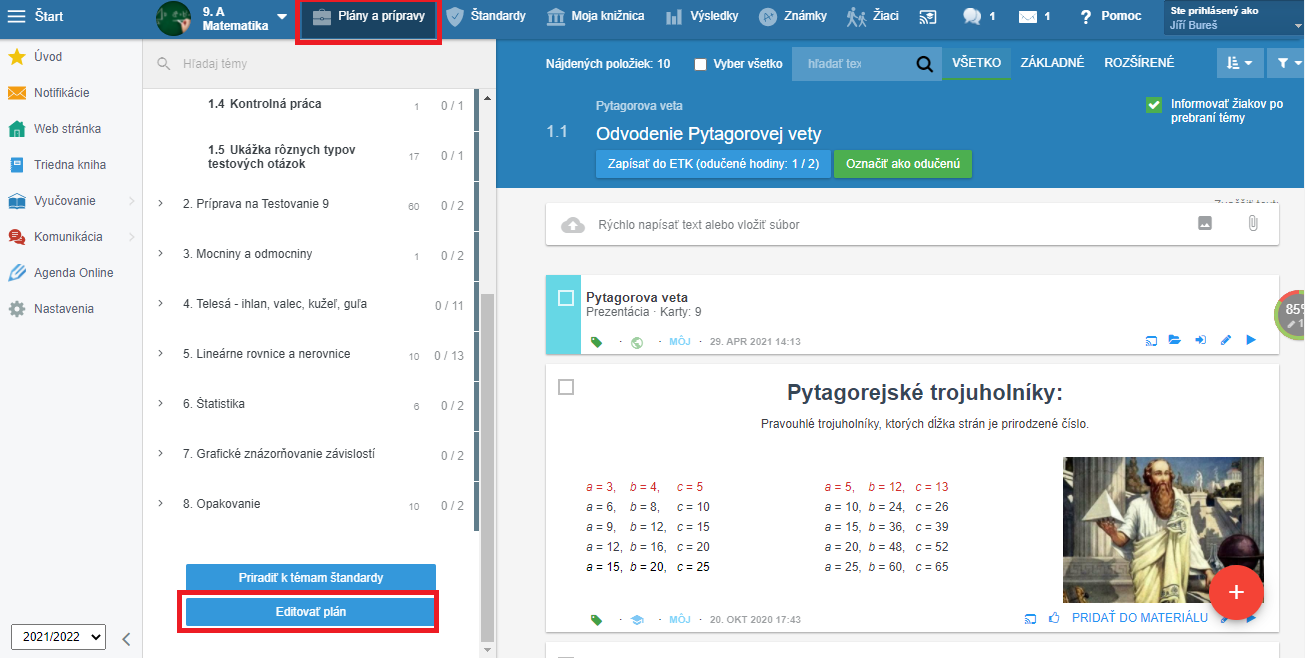Select the Pytagorova veta presentation checkbox
1305x658 pixels.
pyautogui.click(x=566, y=298)
